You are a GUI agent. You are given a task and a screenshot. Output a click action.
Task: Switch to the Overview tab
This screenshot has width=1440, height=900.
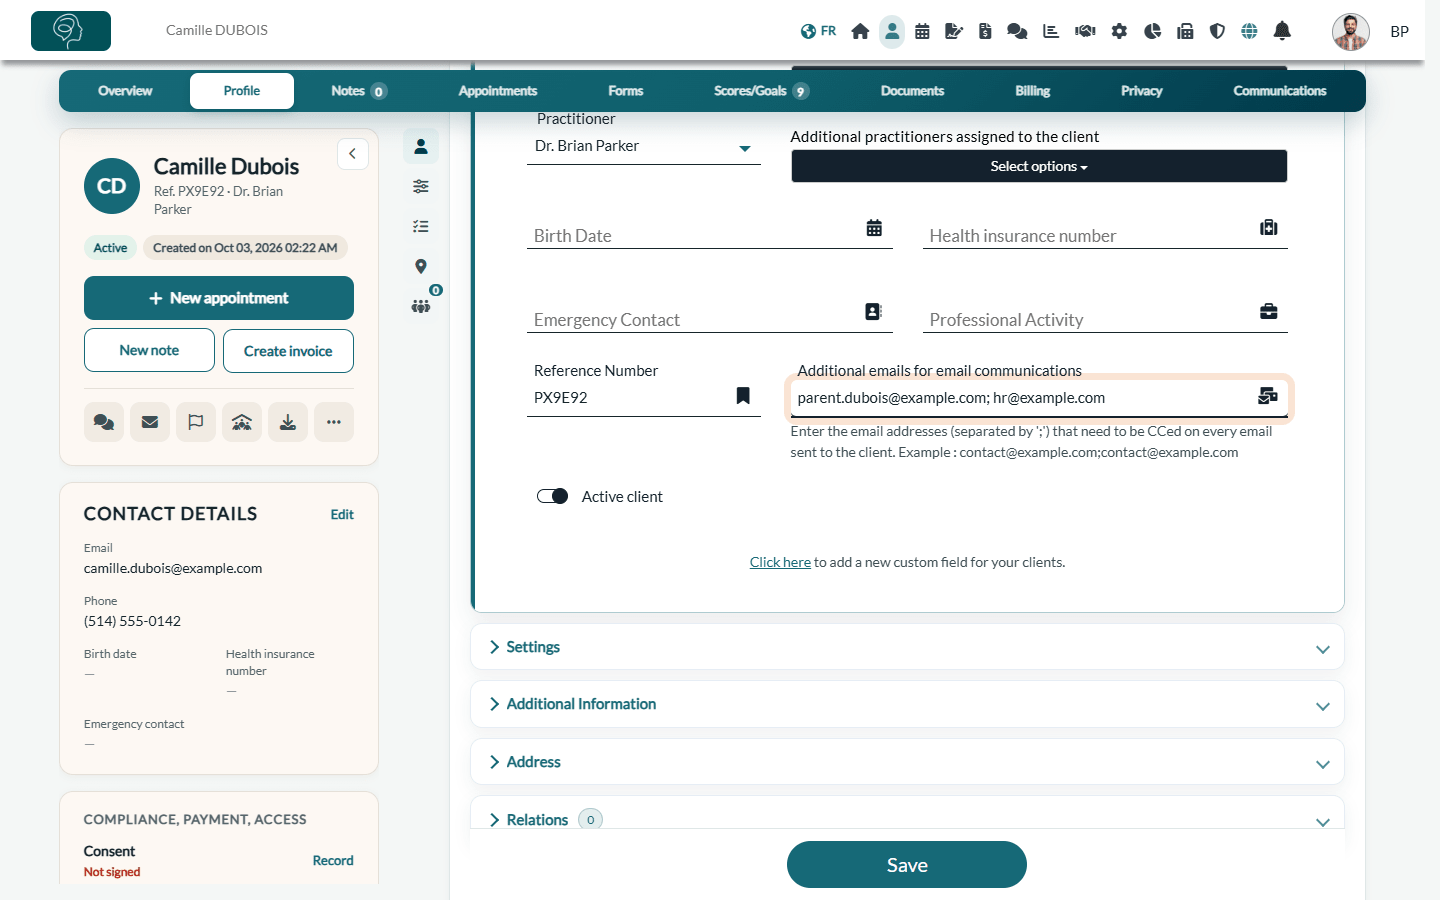[x=125, y=91]
